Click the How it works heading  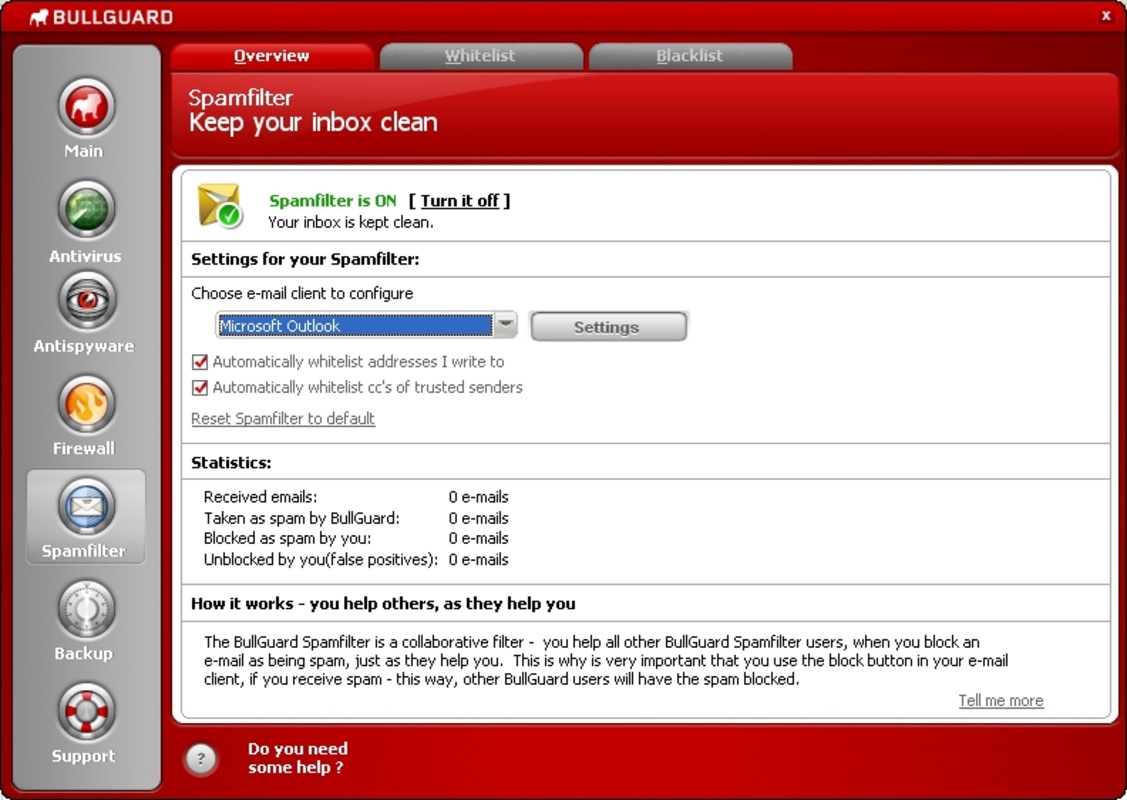tap(383, 603)
